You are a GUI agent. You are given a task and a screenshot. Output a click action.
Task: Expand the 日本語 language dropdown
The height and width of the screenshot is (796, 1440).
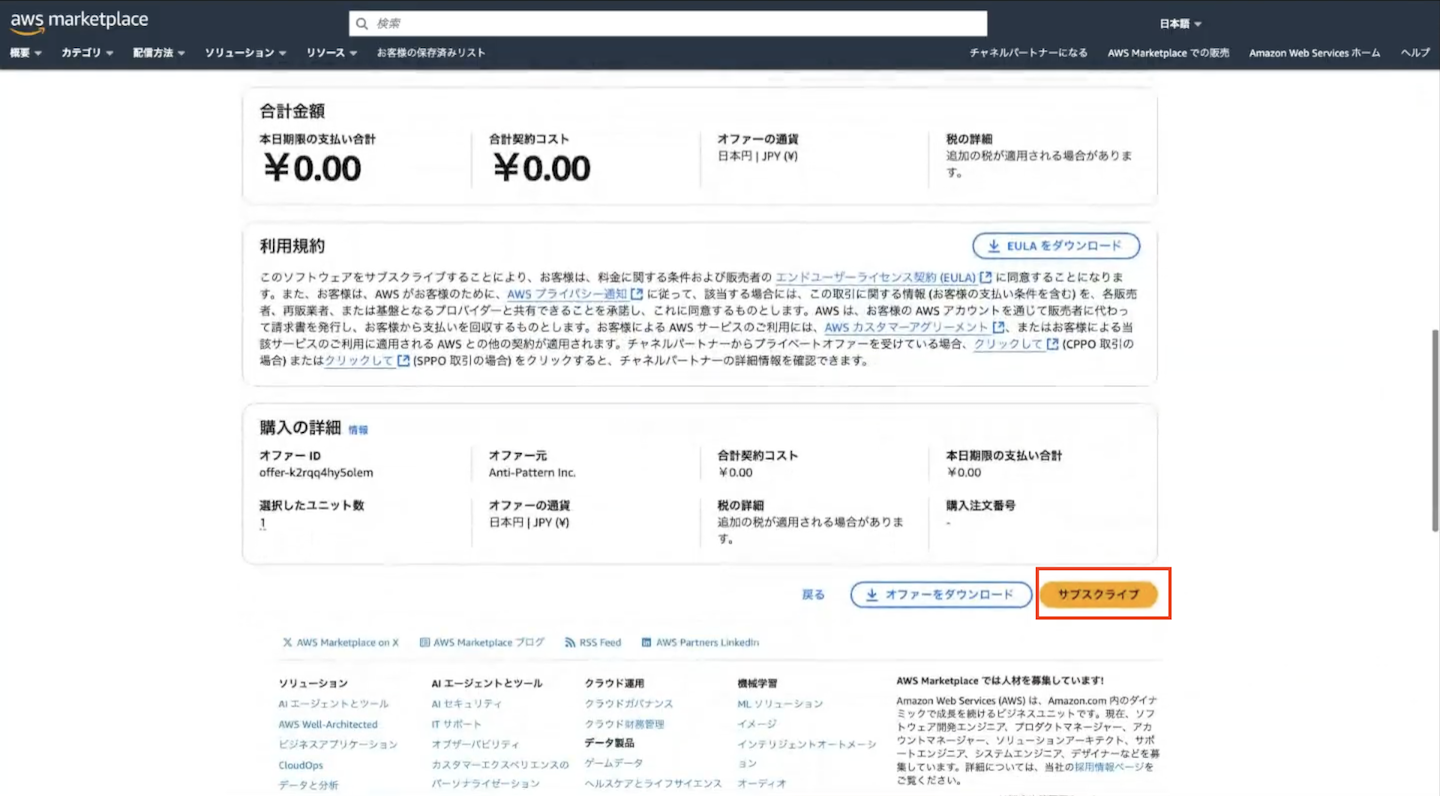point(1180,24)
